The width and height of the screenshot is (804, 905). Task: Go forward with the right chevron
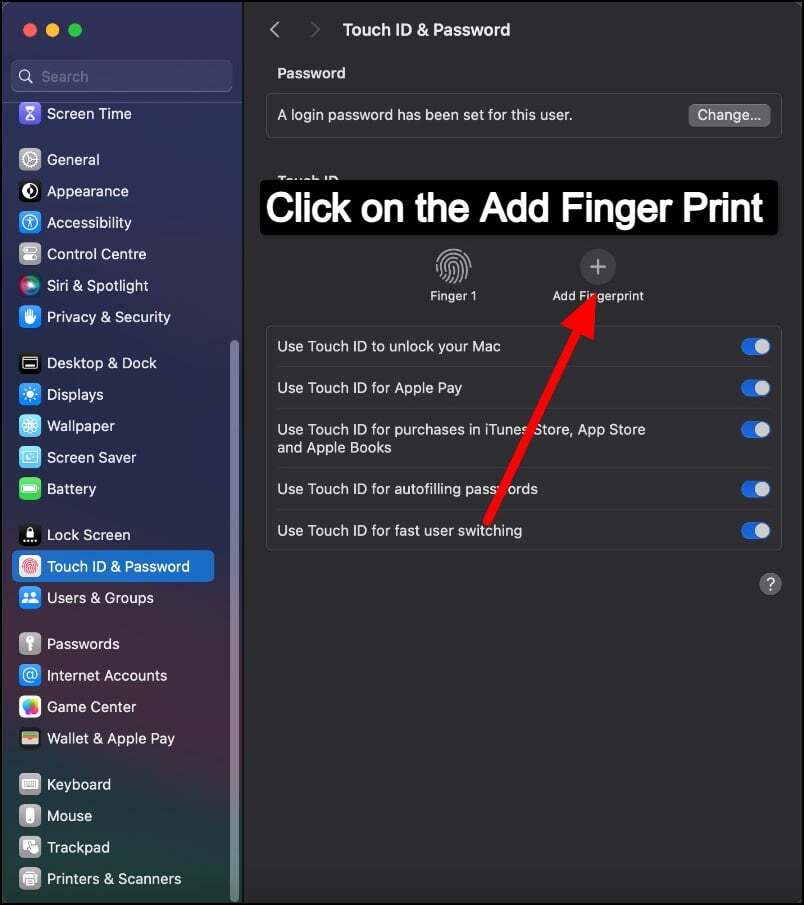pos(315,29)
